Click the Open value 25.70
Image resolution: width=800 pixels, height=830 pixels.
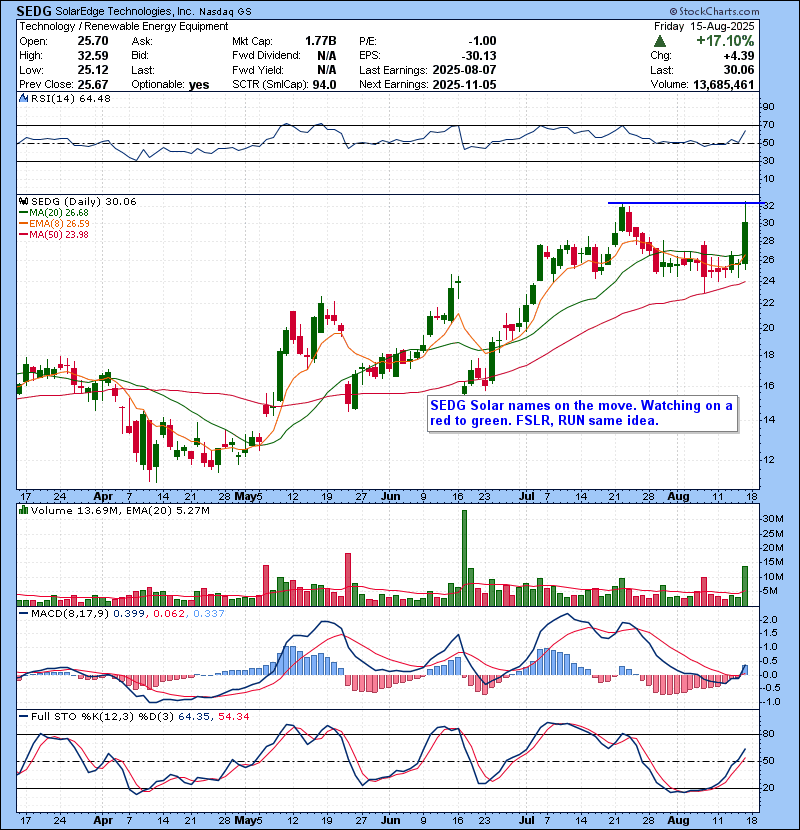click(93, 41)
